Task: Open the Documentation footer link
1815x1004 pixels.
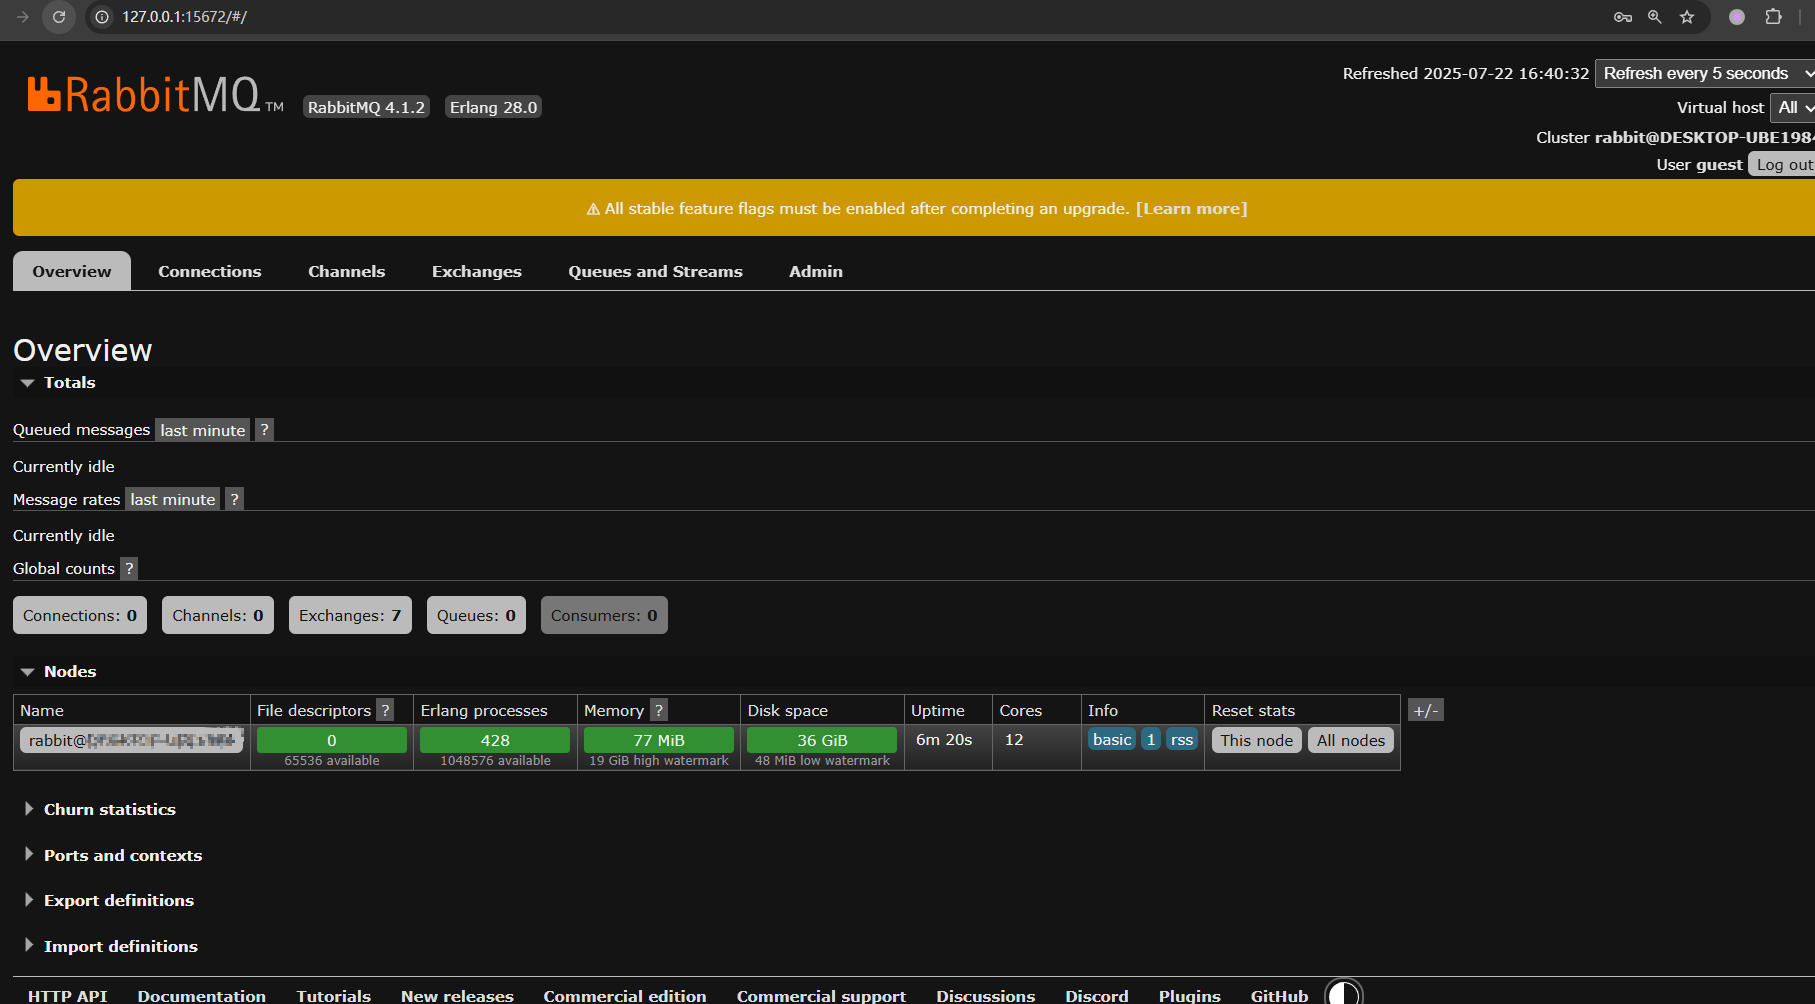Action: [202, 996]
